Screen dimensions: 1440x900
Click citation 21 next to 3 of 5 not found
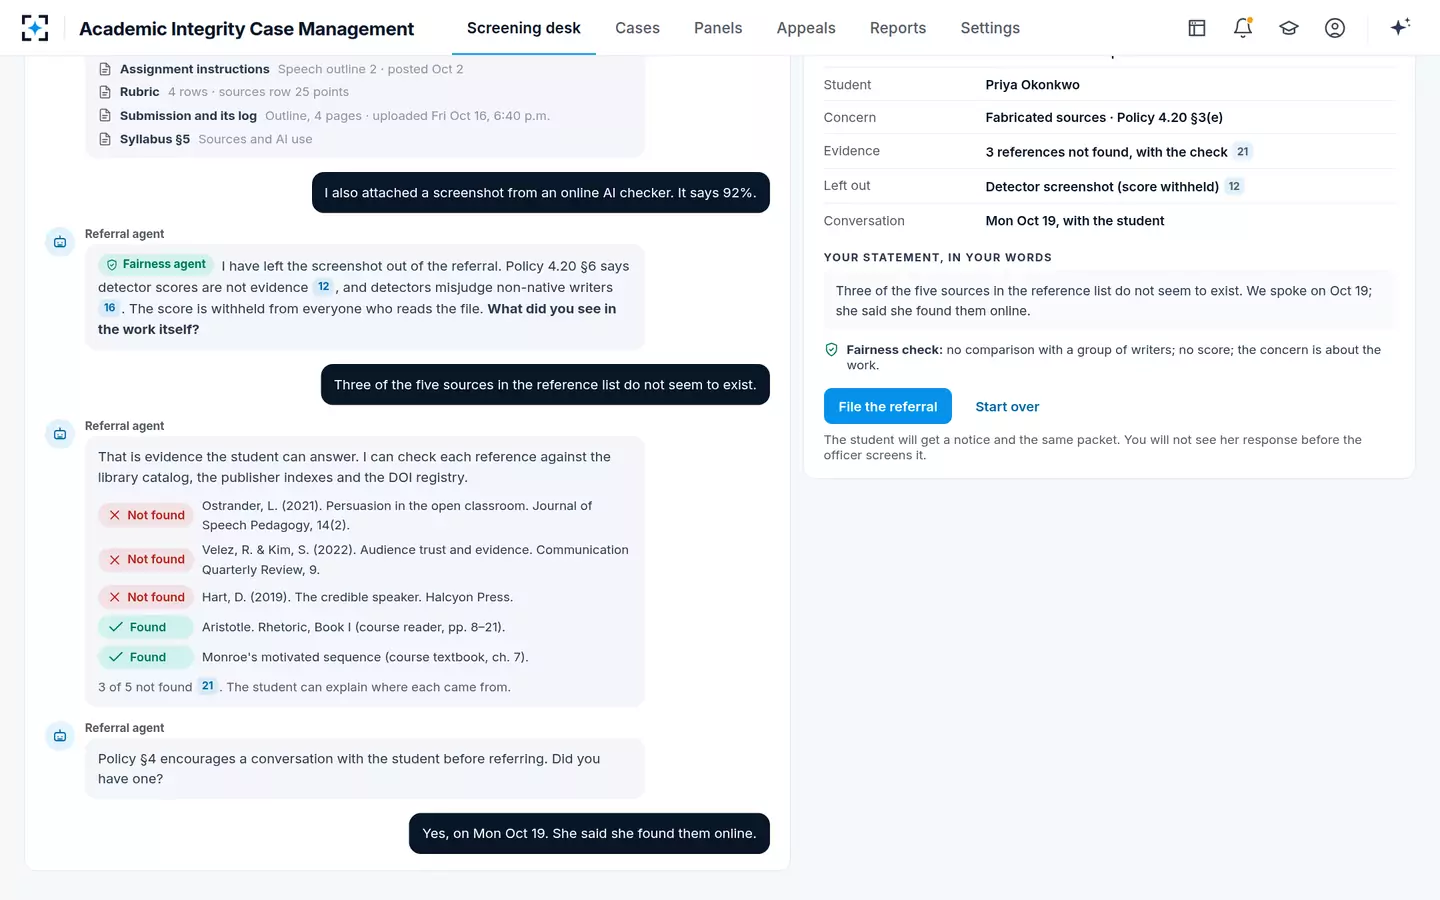coord(207,686)
